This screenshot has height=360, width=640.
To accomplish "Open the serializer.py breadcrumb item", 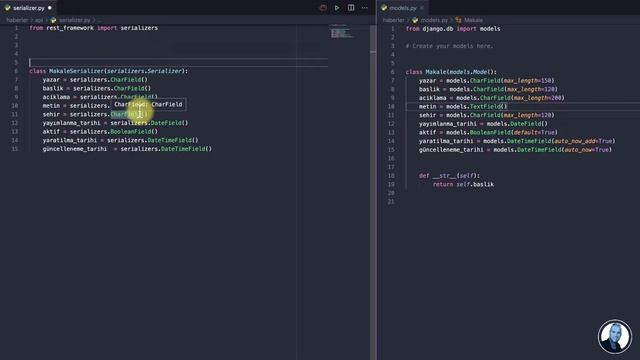I will (x=74, y=20).
